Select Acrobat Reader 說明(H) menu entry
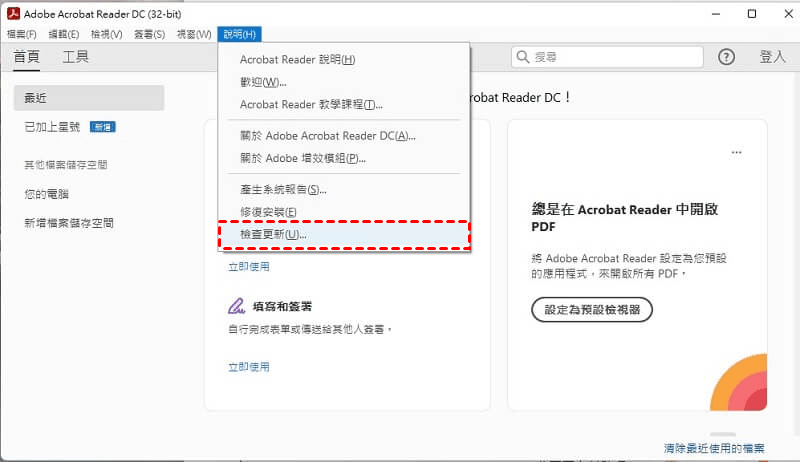Screen dimensions: 800x462 point(344,60)
